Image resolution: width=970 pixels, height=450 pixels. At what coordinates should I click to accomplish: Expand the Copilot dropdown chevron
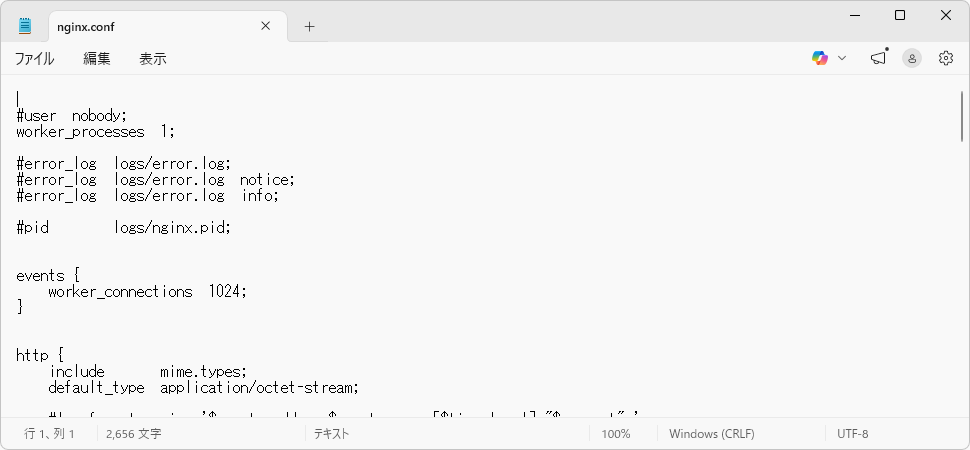pyautogui.click(x=842, y=58)
